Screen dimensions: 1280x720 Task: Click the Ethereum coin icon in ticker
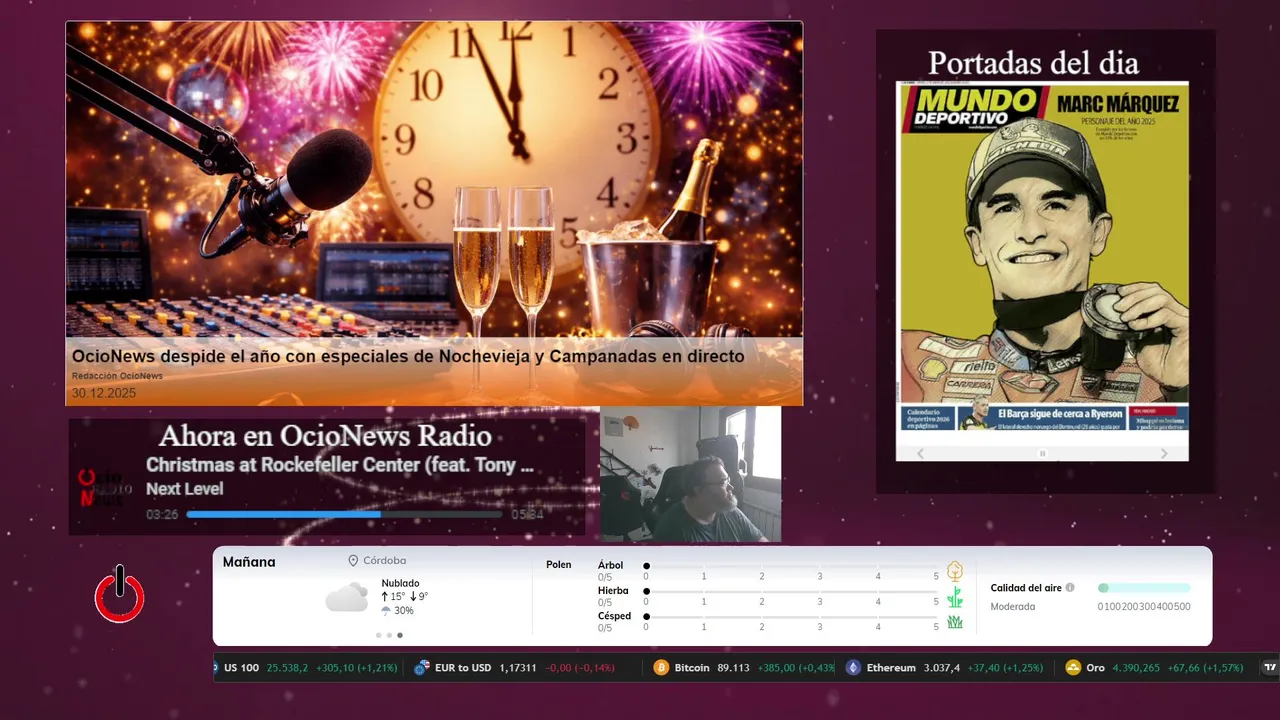point(853,668)
